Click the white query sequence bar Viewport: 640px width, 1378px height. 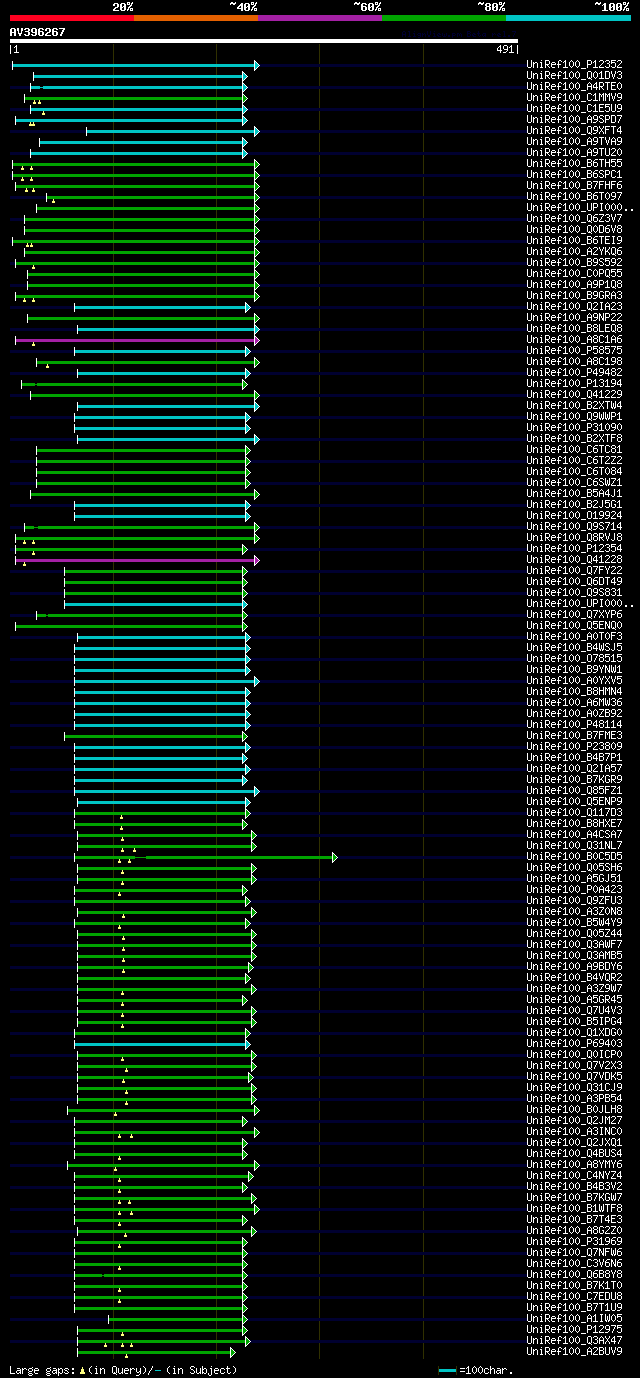pyautogui.click(x=264, y=41)
